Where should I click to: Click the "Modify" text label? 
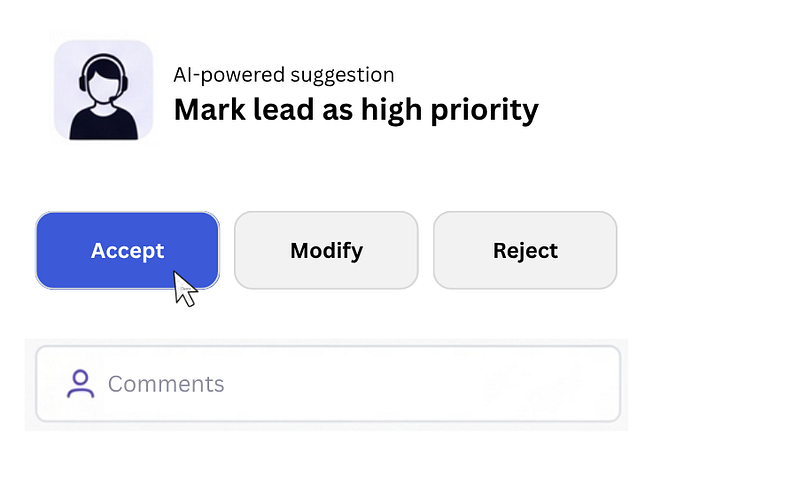pyautogui.click(x=326, y=250)
